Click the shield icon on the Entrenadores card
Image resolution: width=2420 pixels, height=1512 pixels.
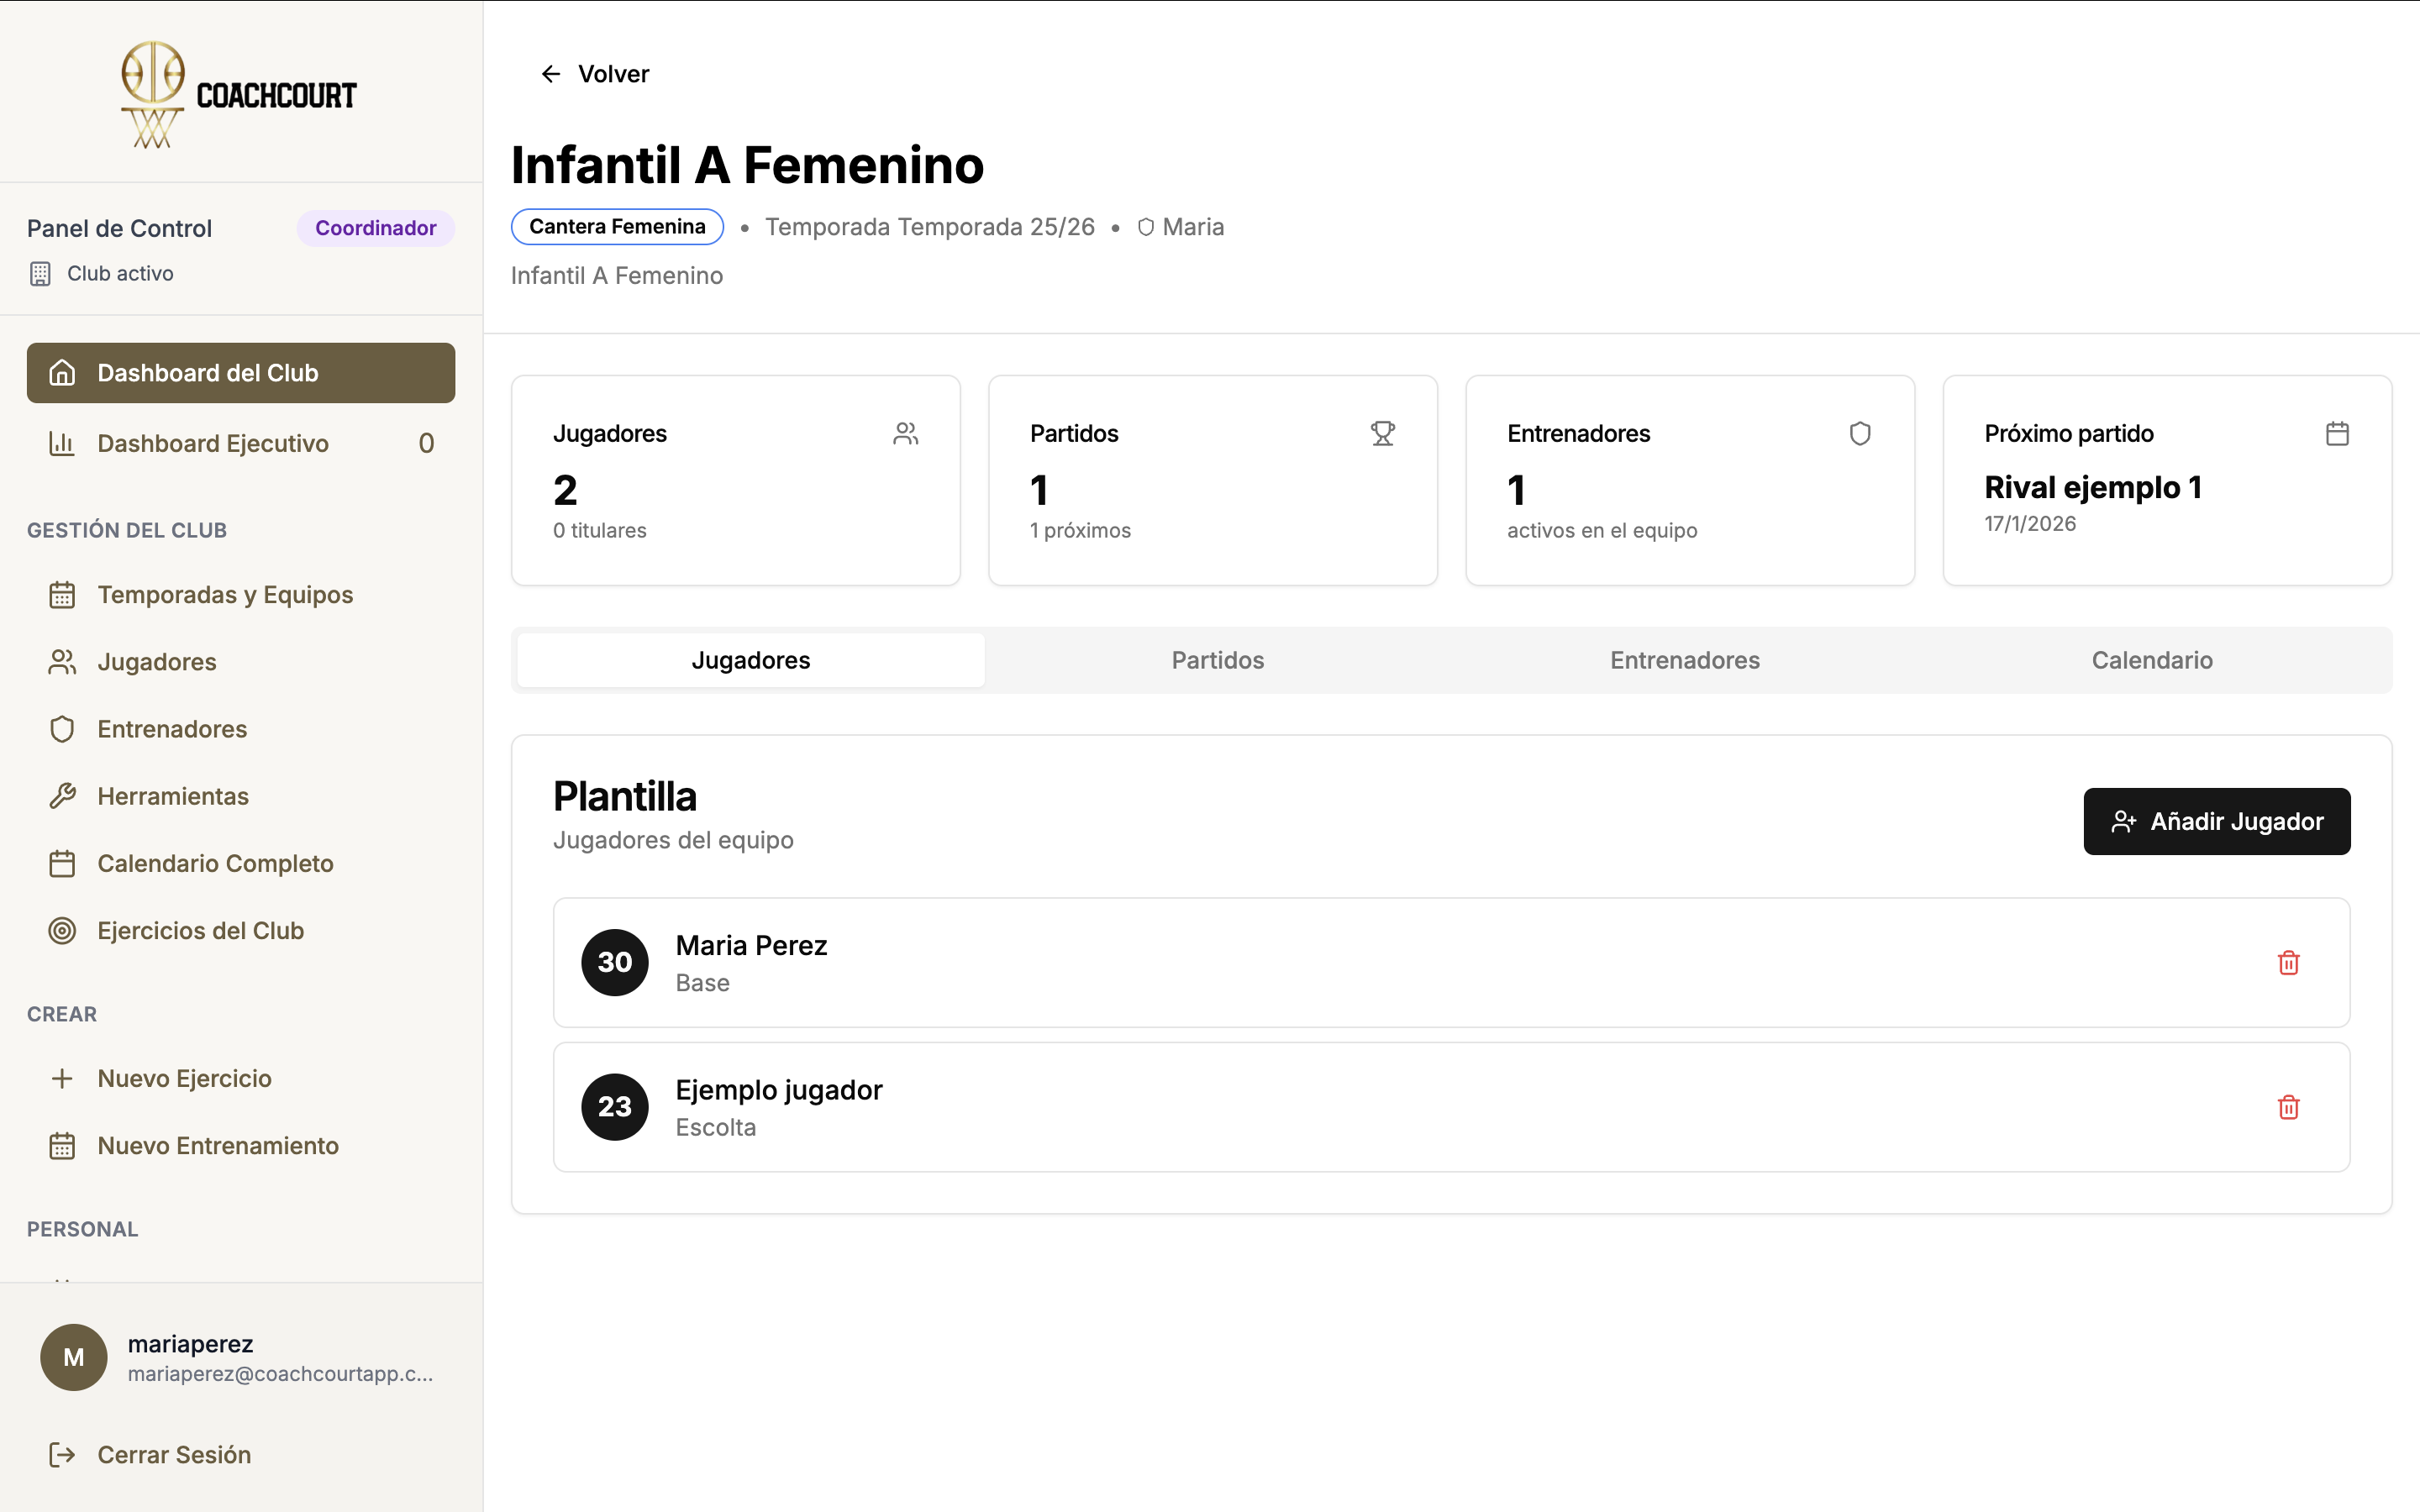[1859, 433]
